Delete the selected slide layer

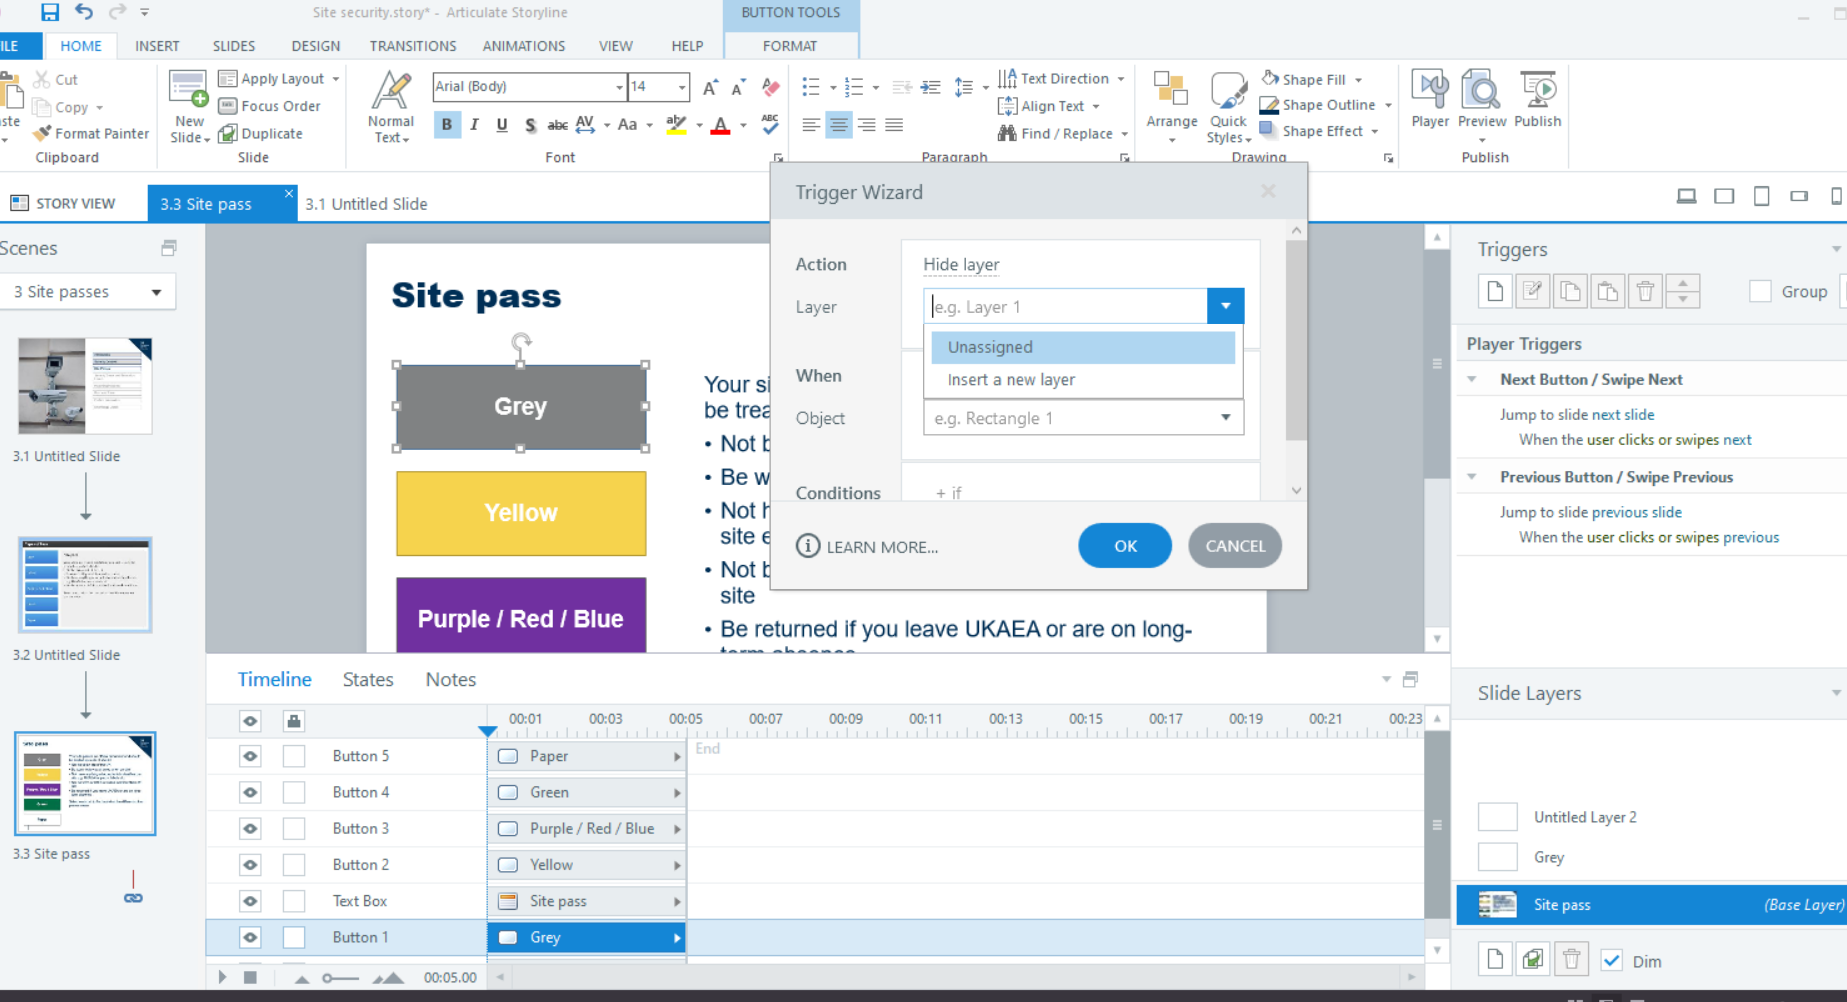pos(1571,960)
